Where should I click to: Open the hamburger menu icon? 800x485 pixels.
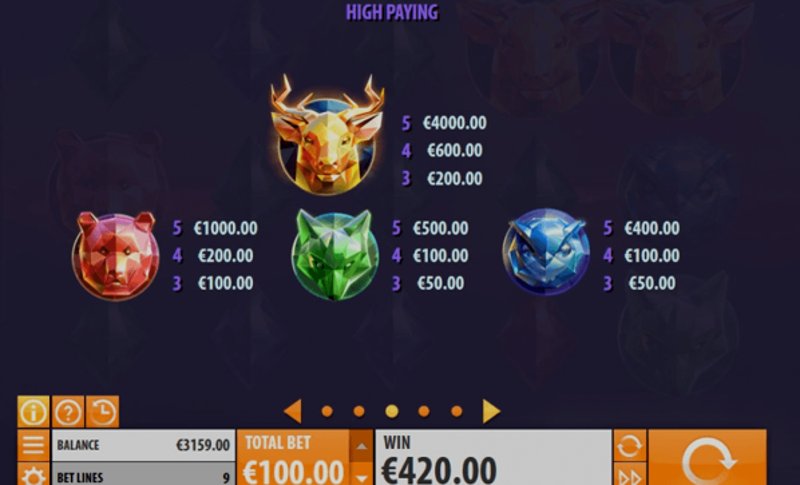(33, 445)
